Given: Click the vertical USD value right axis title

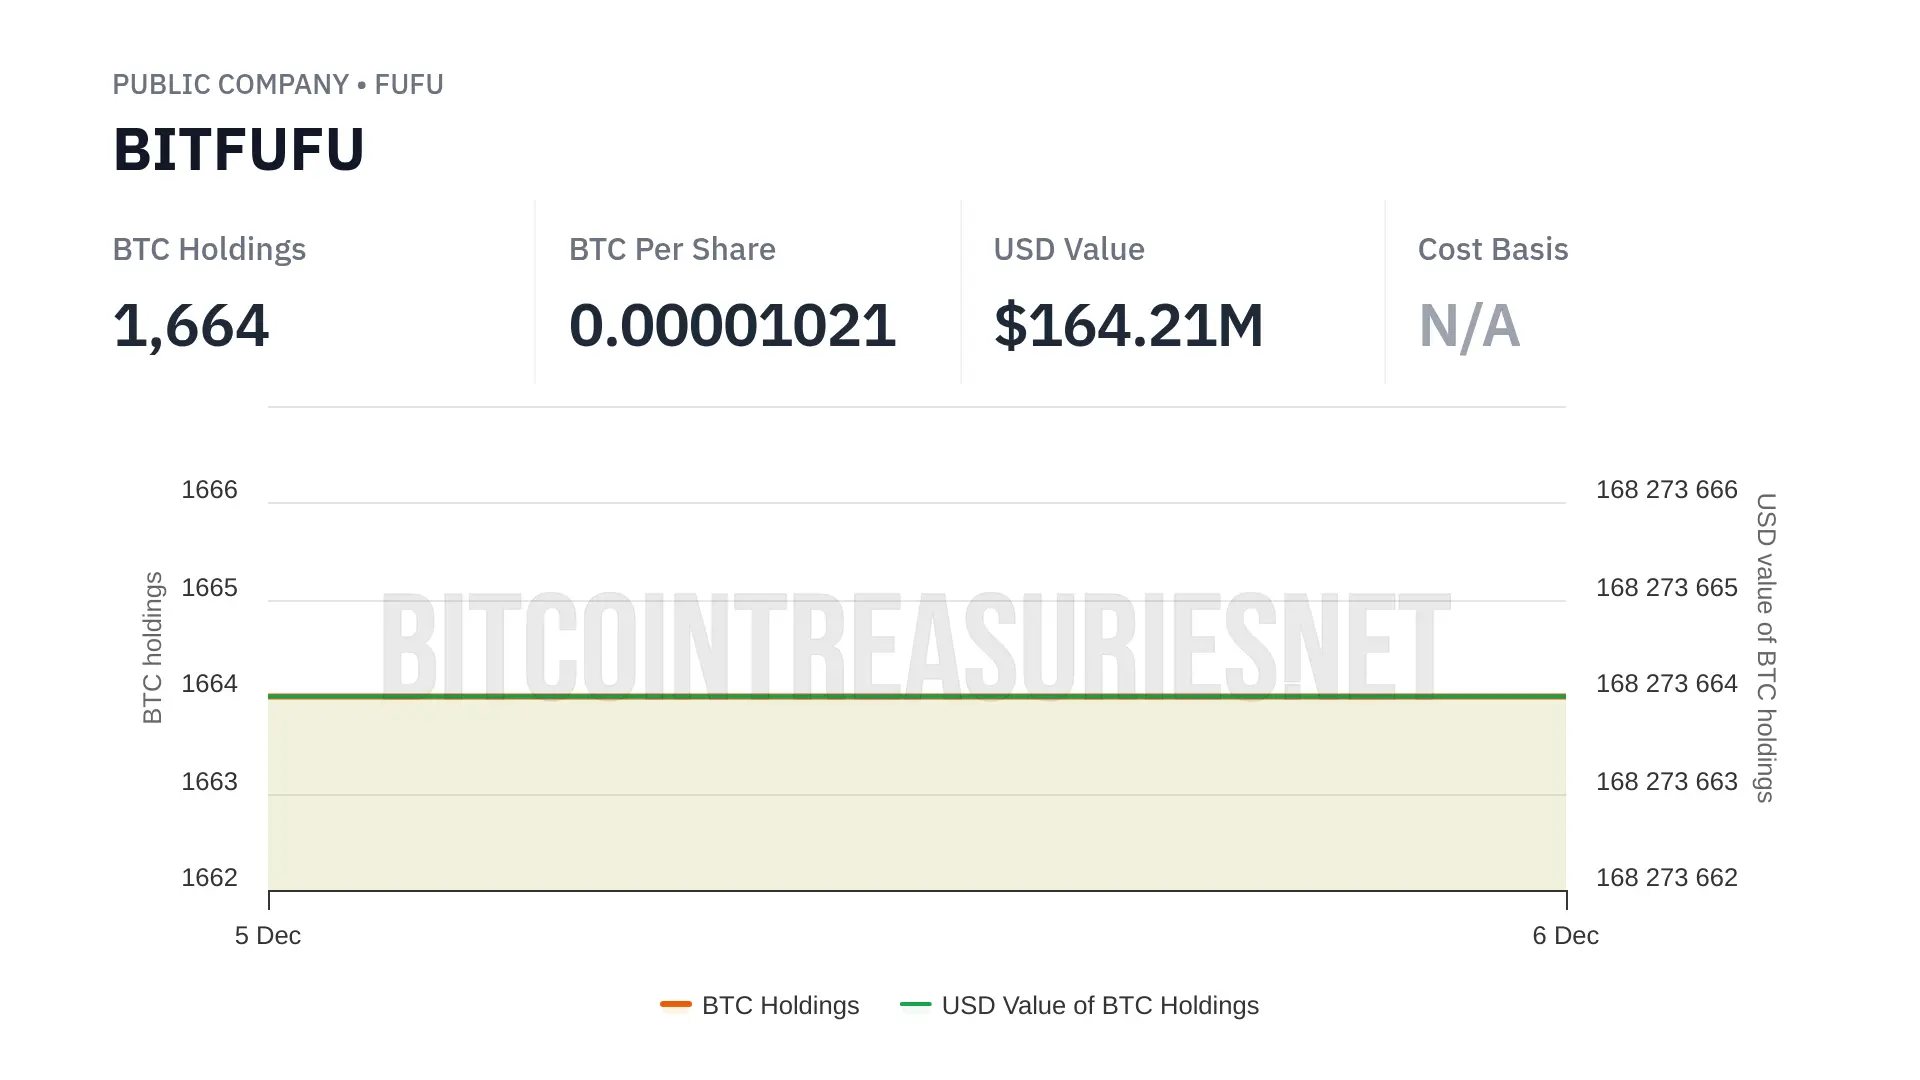Looking at the screenshot, I should tap(1766, 647).
